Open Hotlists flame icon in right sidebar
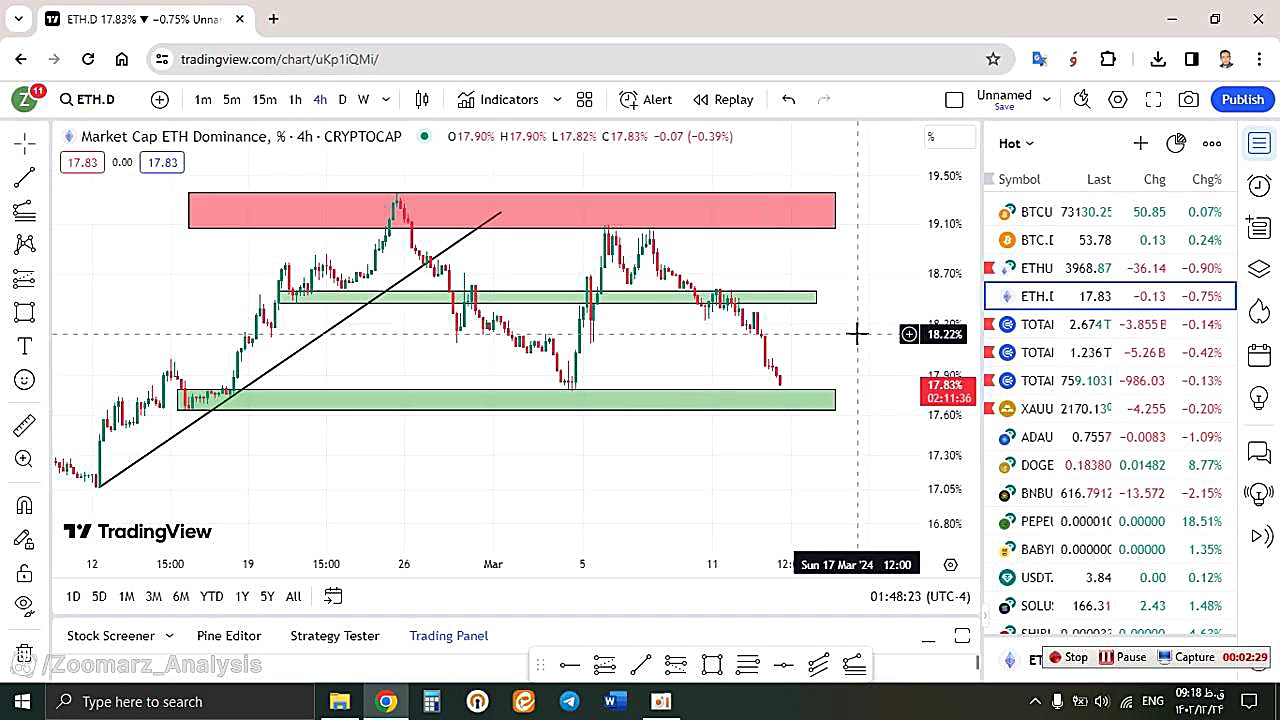Viewport: 1280px width, 720px height. (1259, 312)
